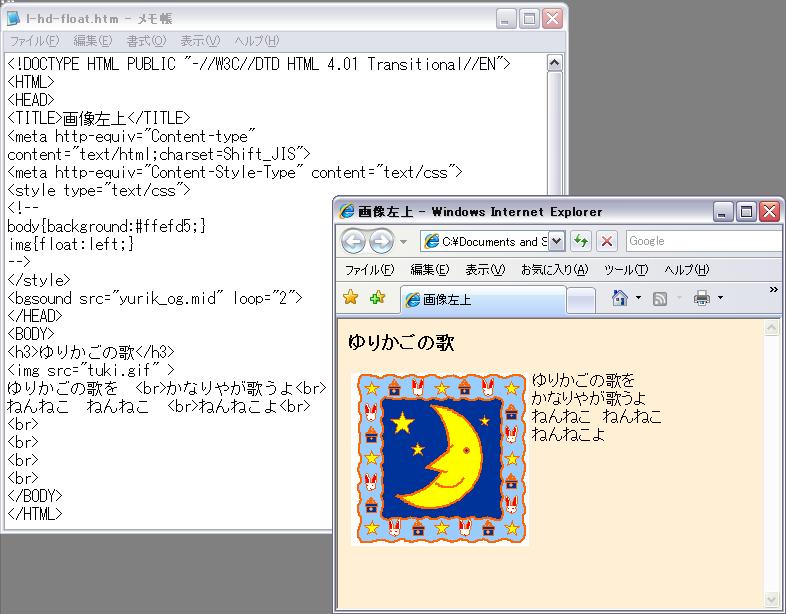
Task: Click the Add to Favorites star-plus icon
Action: coord(377,297)
